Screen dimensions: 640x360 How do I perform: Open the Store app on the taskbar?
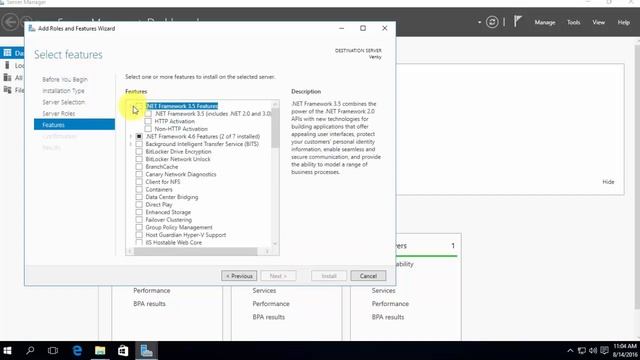123,351
